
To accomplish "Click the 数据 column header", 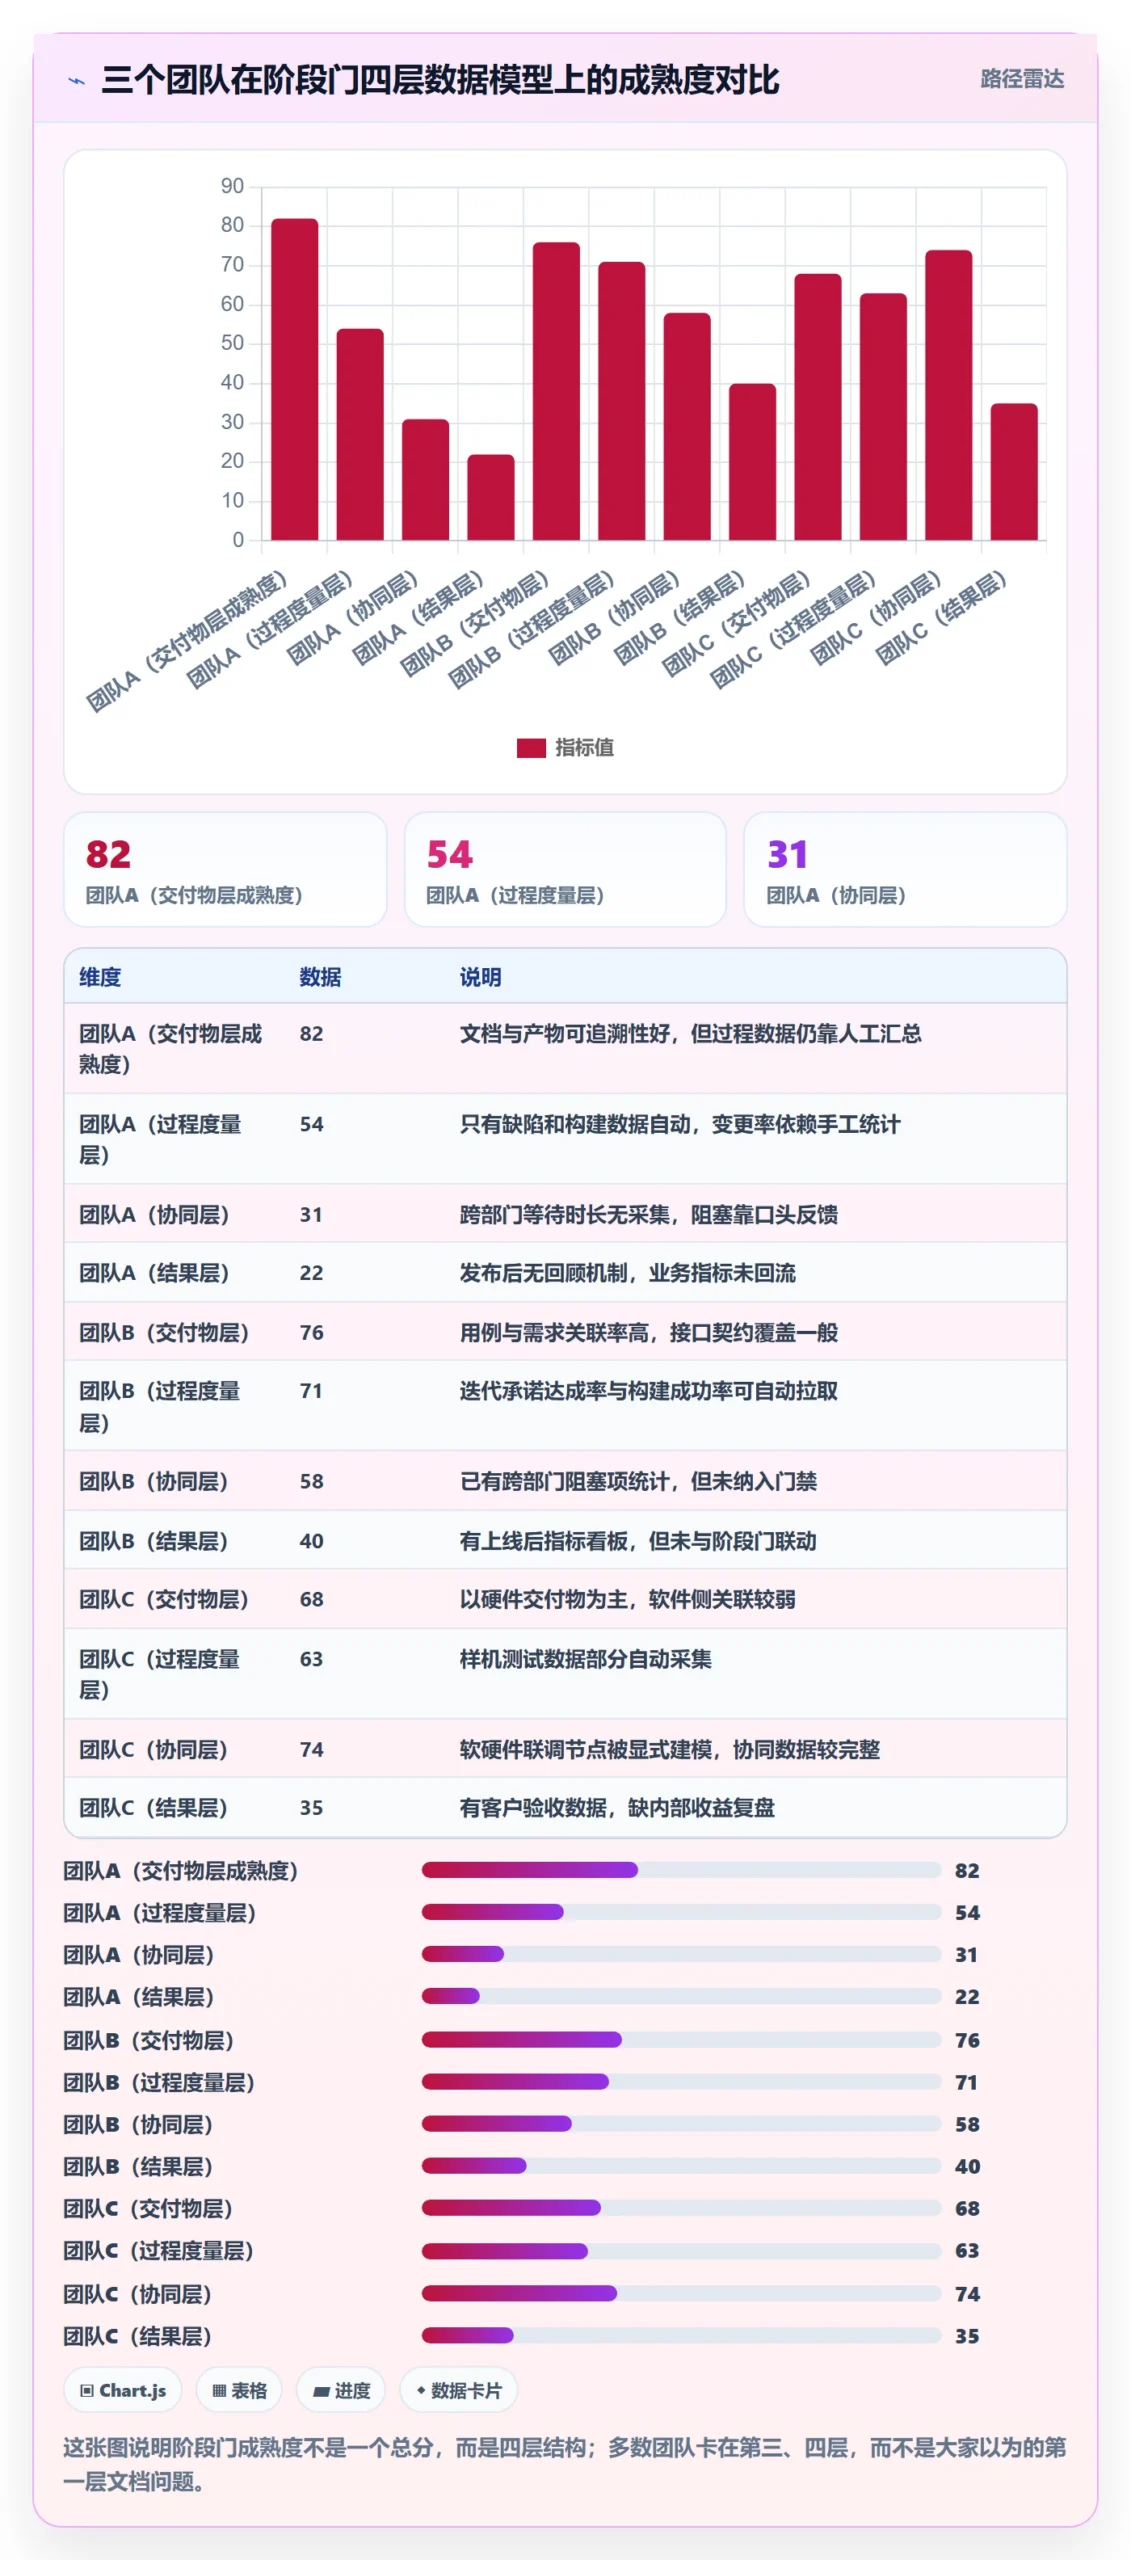I will [x=320, y=977].
